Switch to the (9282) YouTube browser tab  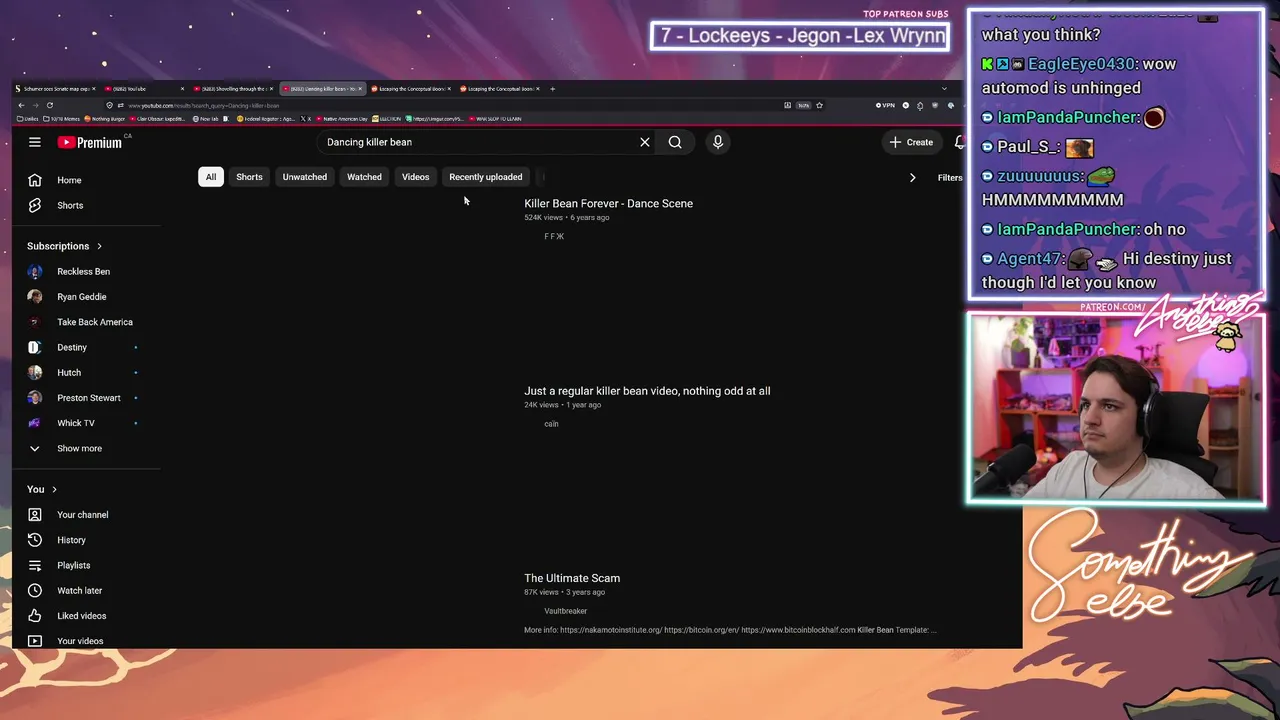tap(145, 88)
